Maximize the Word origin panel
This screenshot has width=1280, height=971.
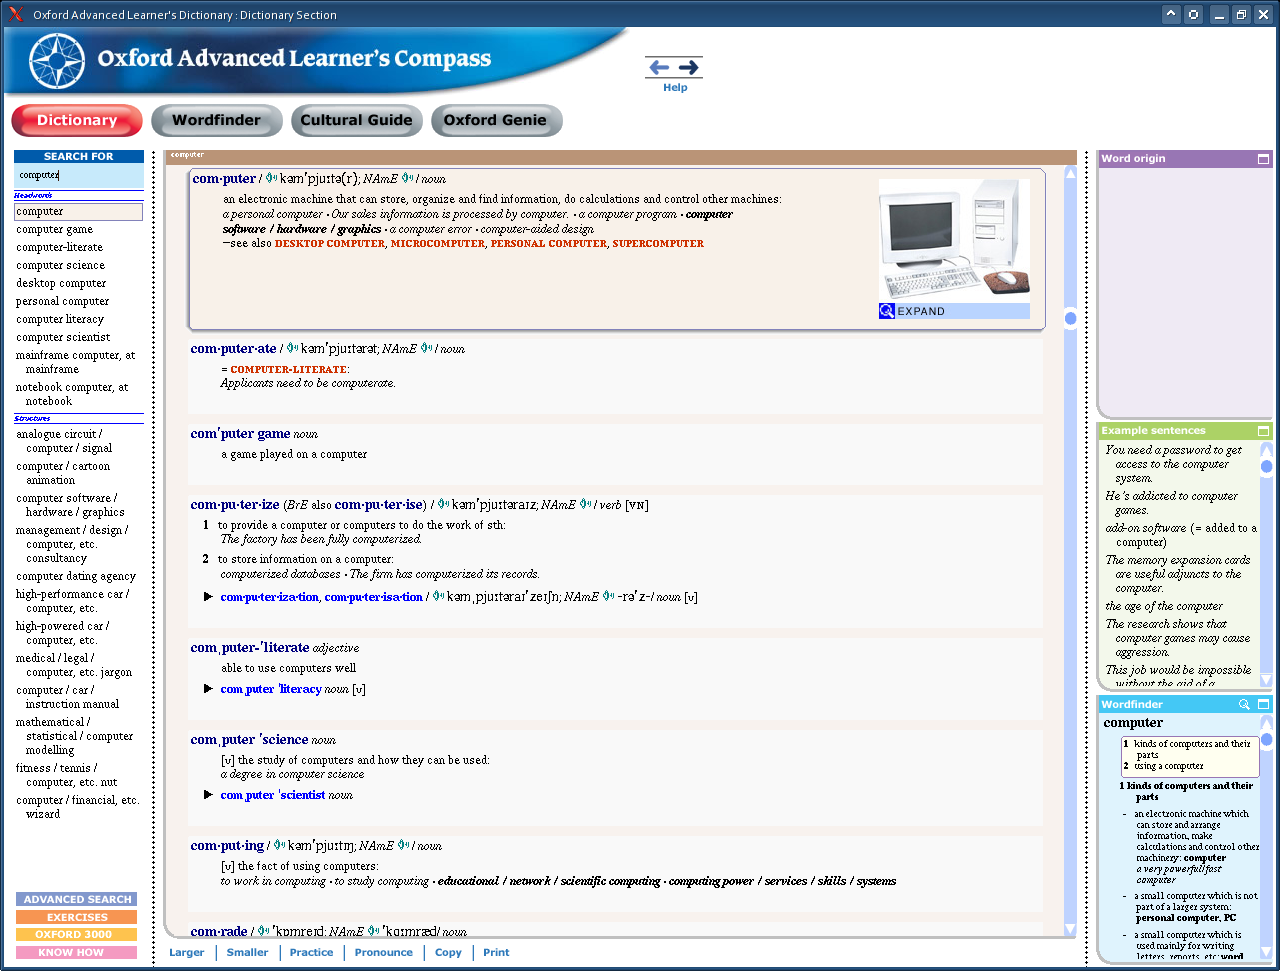point(1263,159)
